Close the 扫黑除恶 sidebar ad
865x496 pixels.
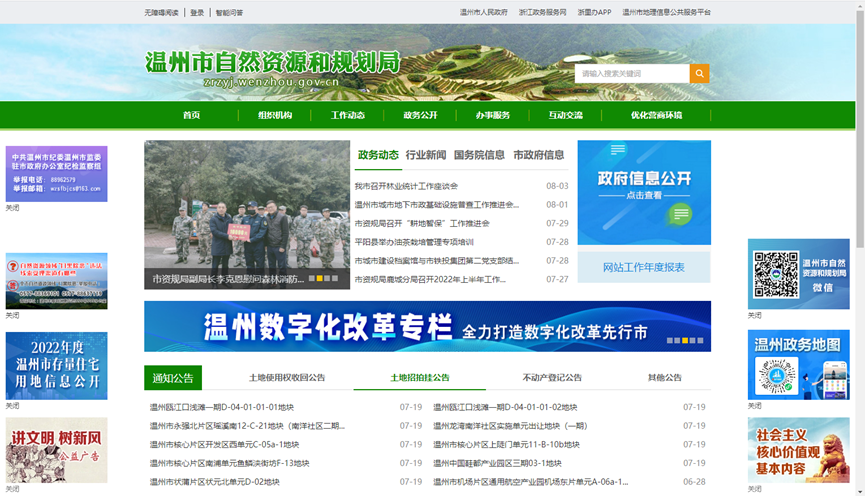coord(12,316)
